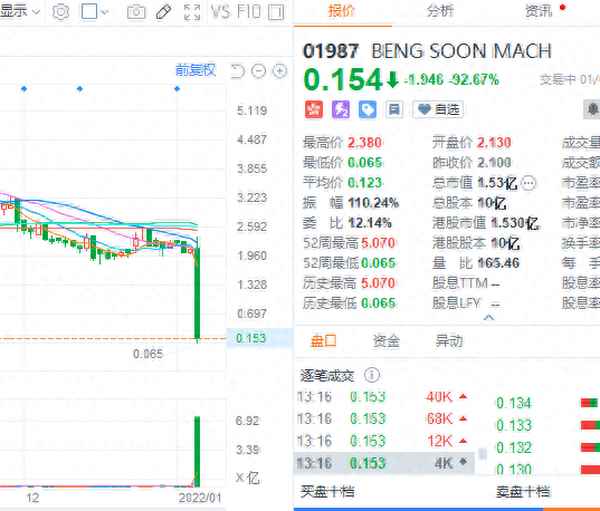Open the 显示 display dropdown

(x=20, y=11)
